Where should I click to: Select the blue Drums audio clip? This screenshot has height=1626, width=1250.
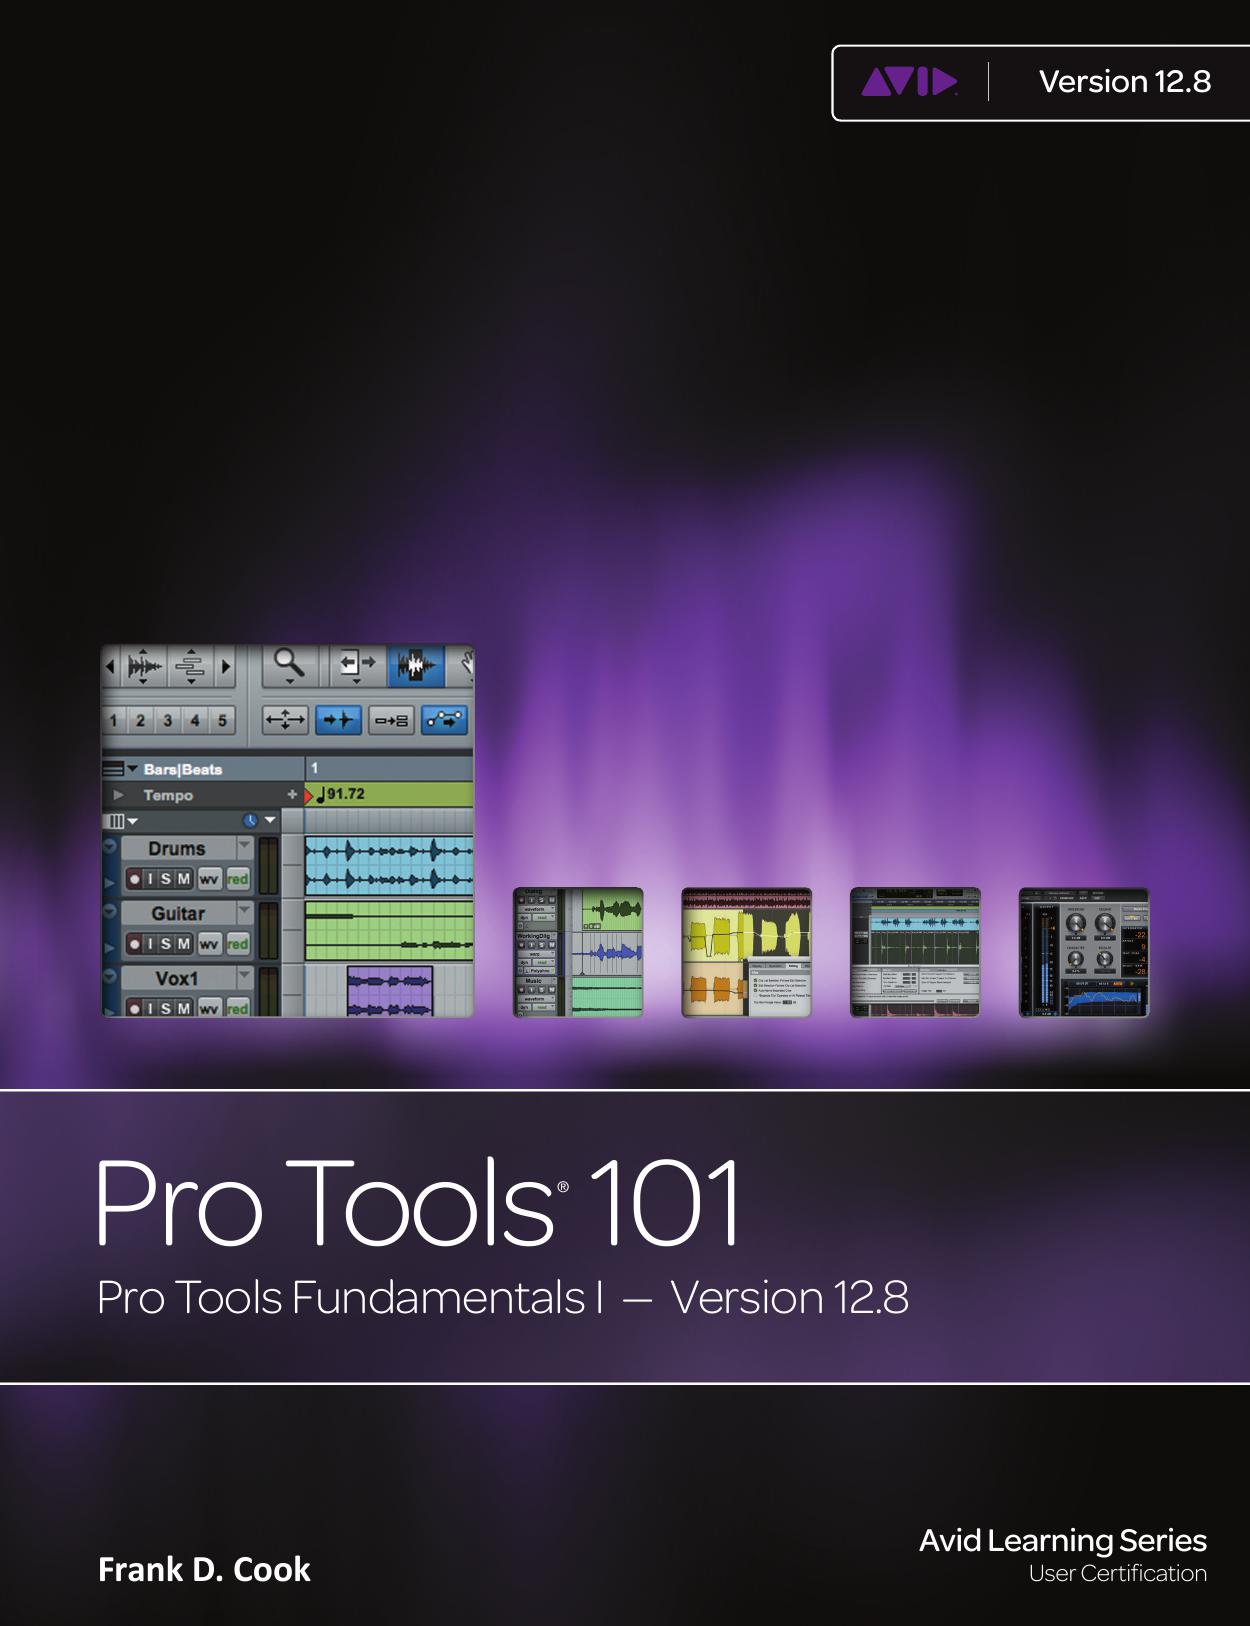tap(388, 866)
